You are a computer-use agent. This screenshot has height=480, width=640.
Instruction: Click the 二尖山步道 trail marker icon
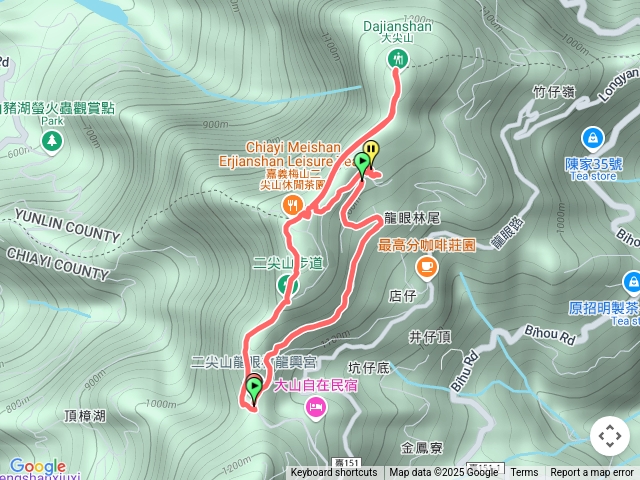pos(287,285)
